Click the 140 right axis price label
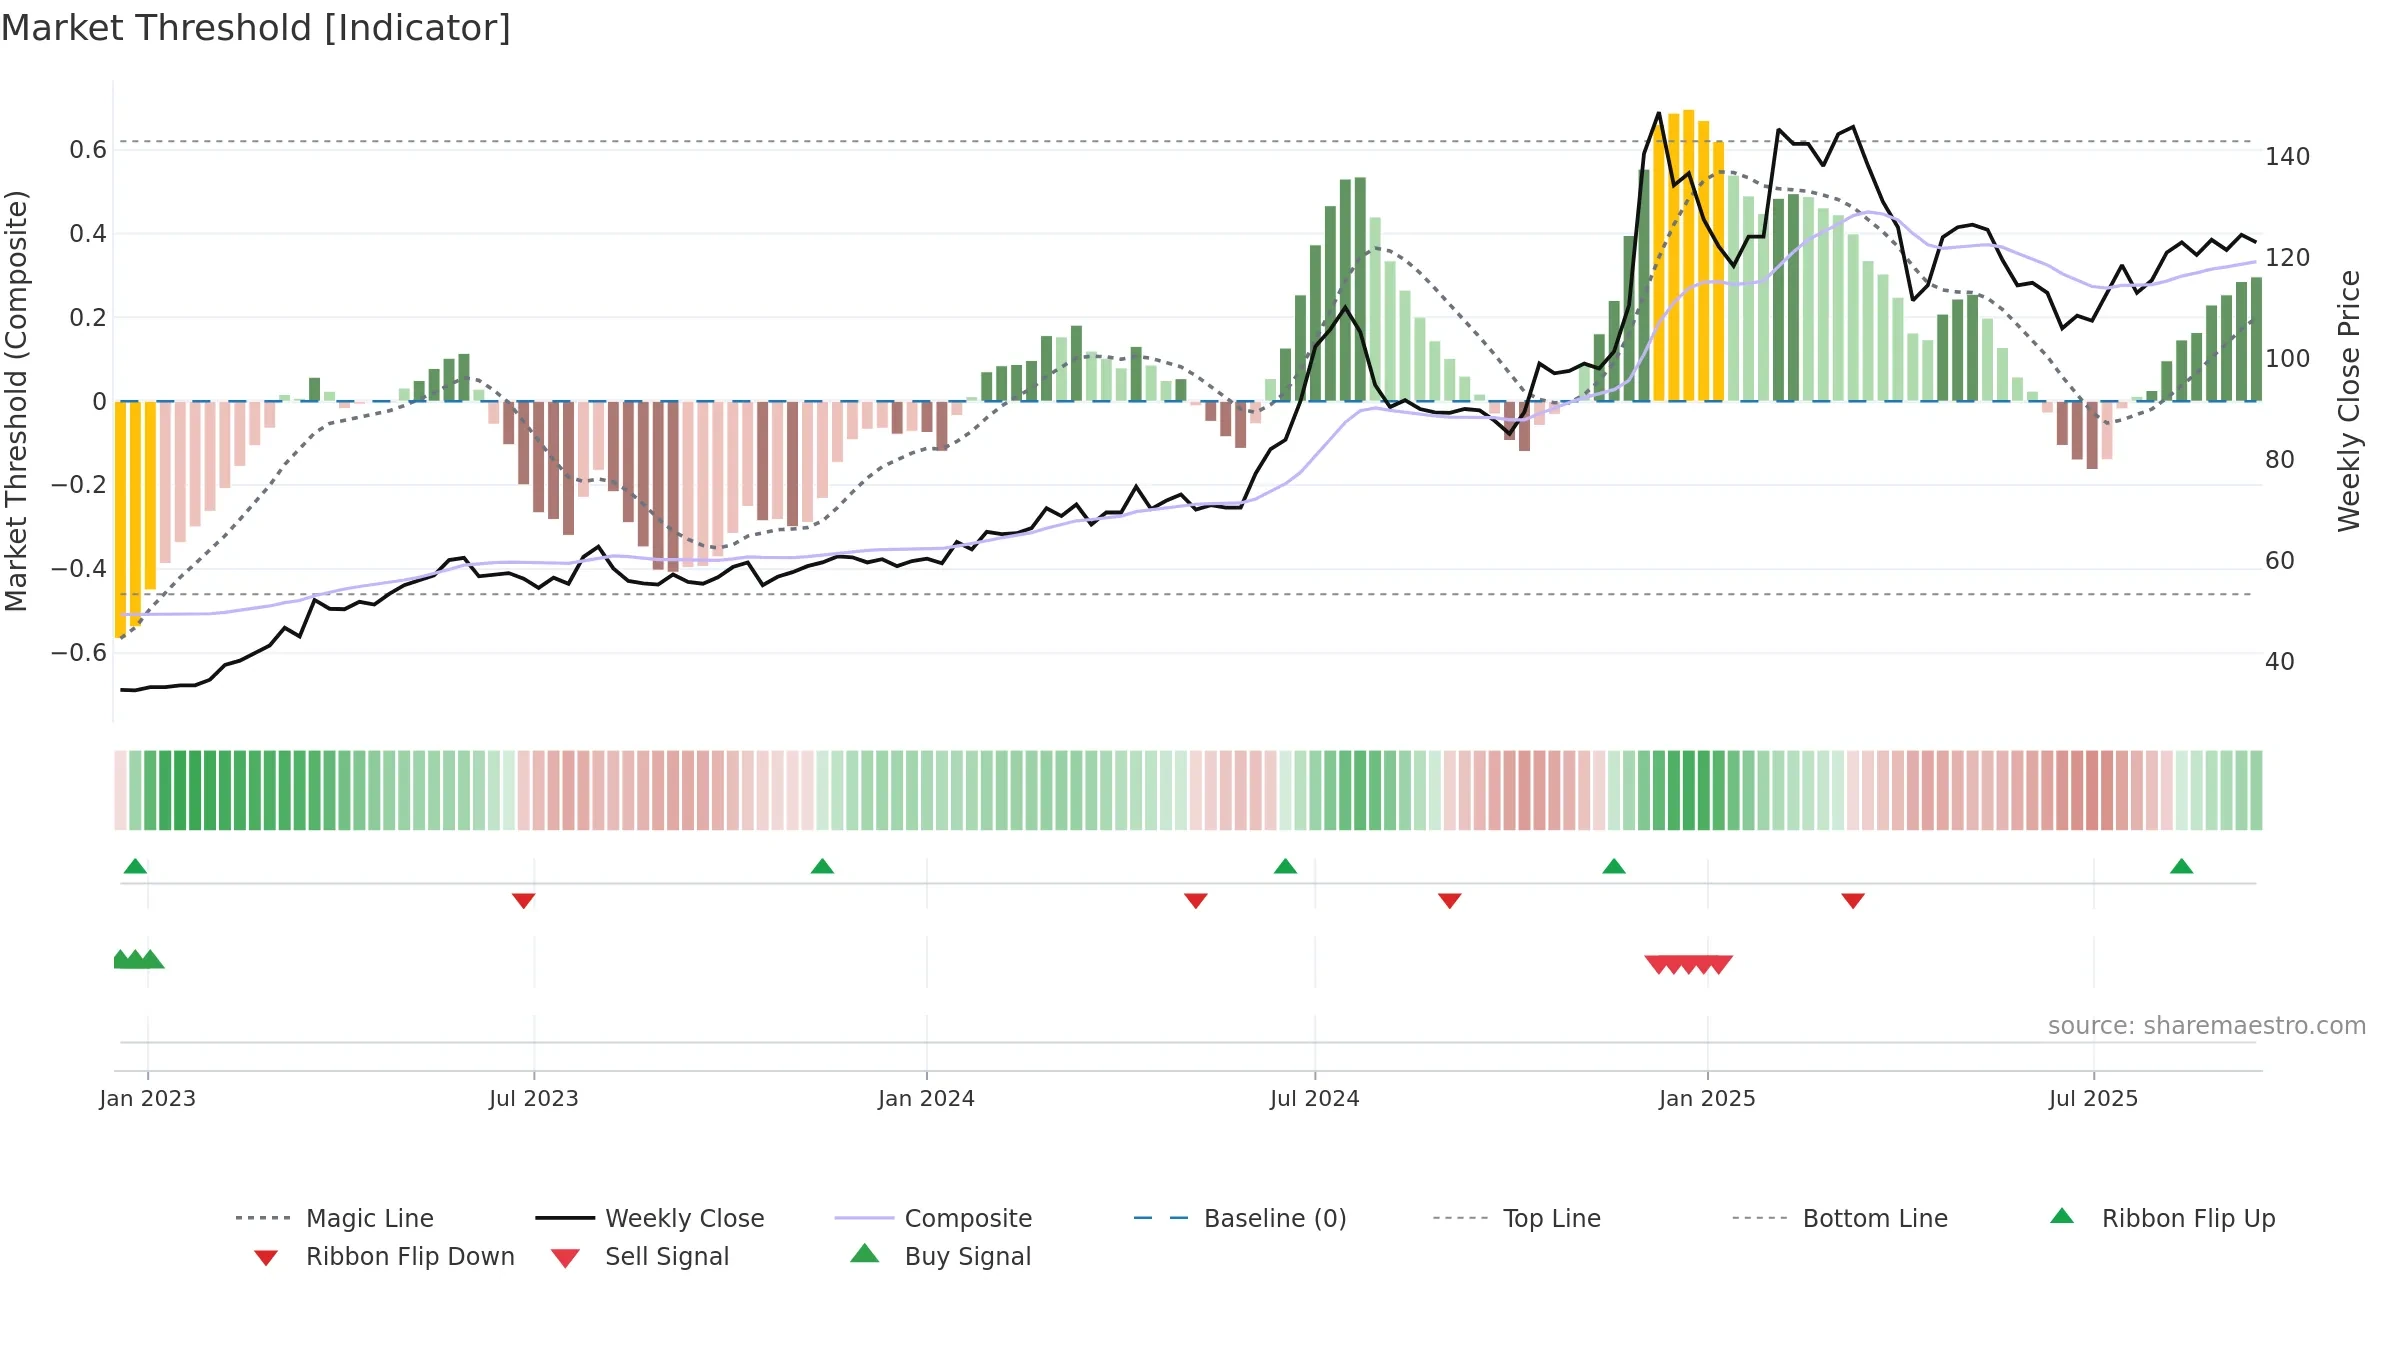The image size is (2400, 1350). 2288,157
